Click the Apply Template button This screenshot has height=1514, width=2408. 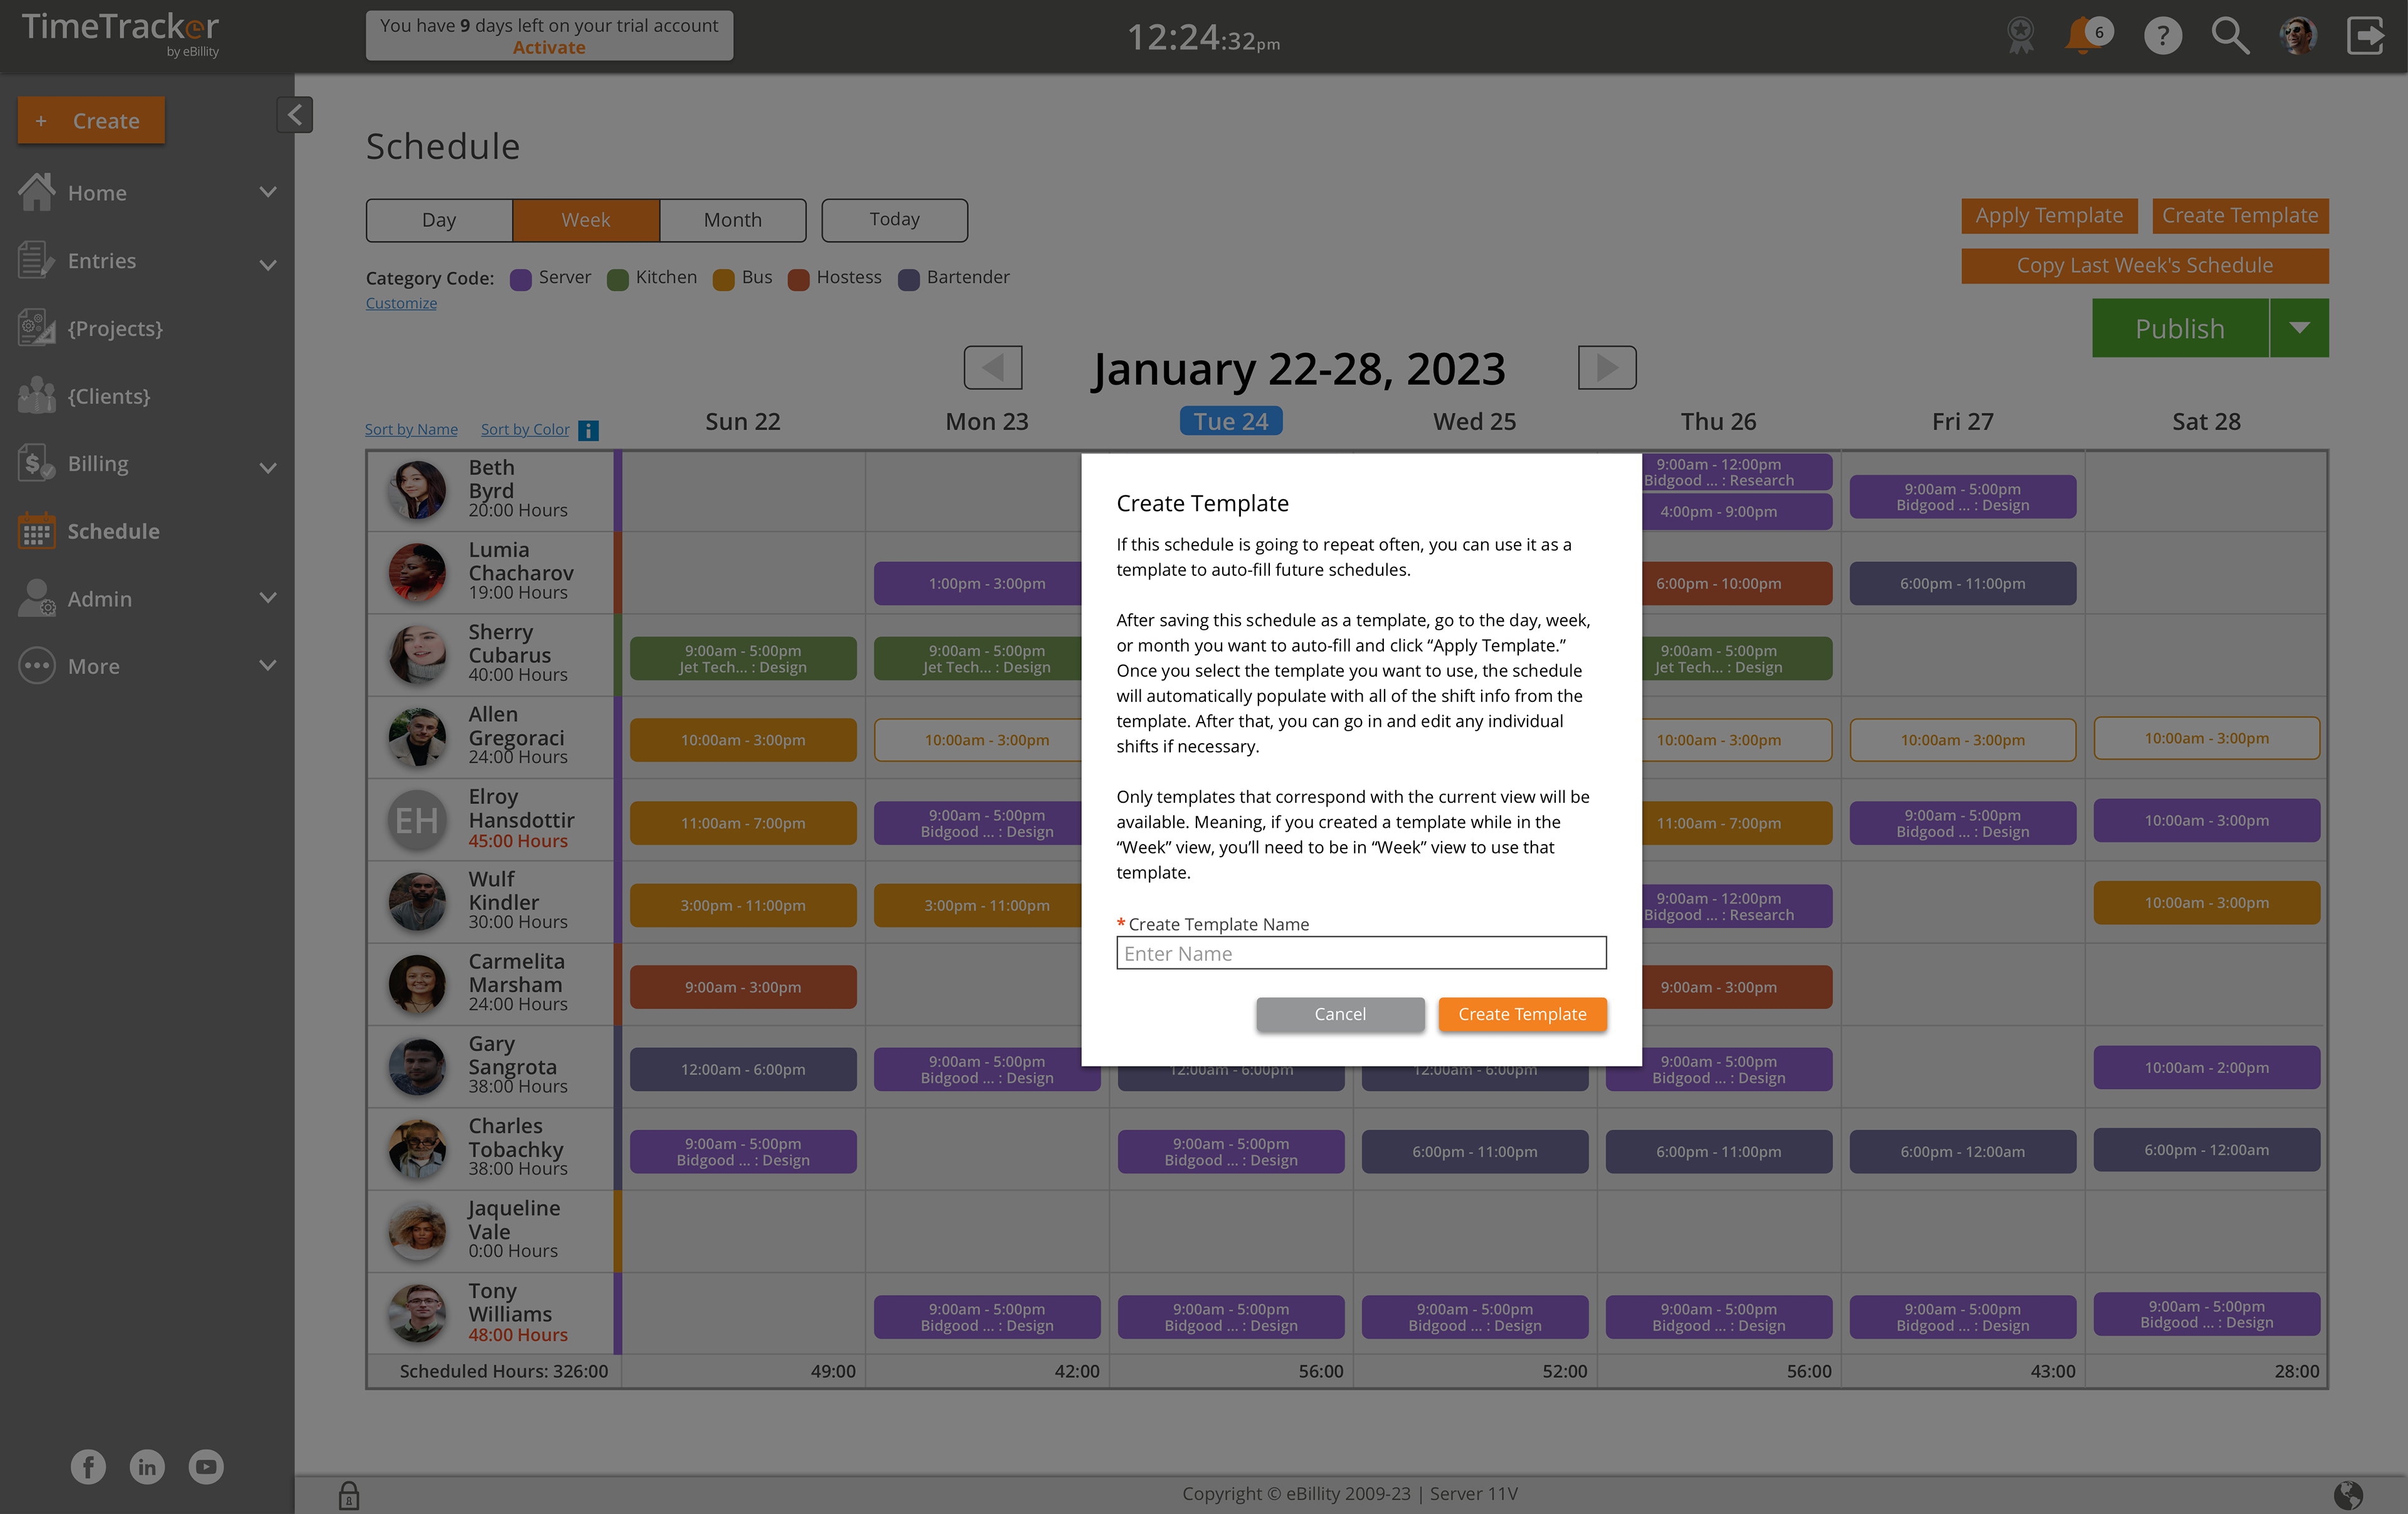(2049, 215)
